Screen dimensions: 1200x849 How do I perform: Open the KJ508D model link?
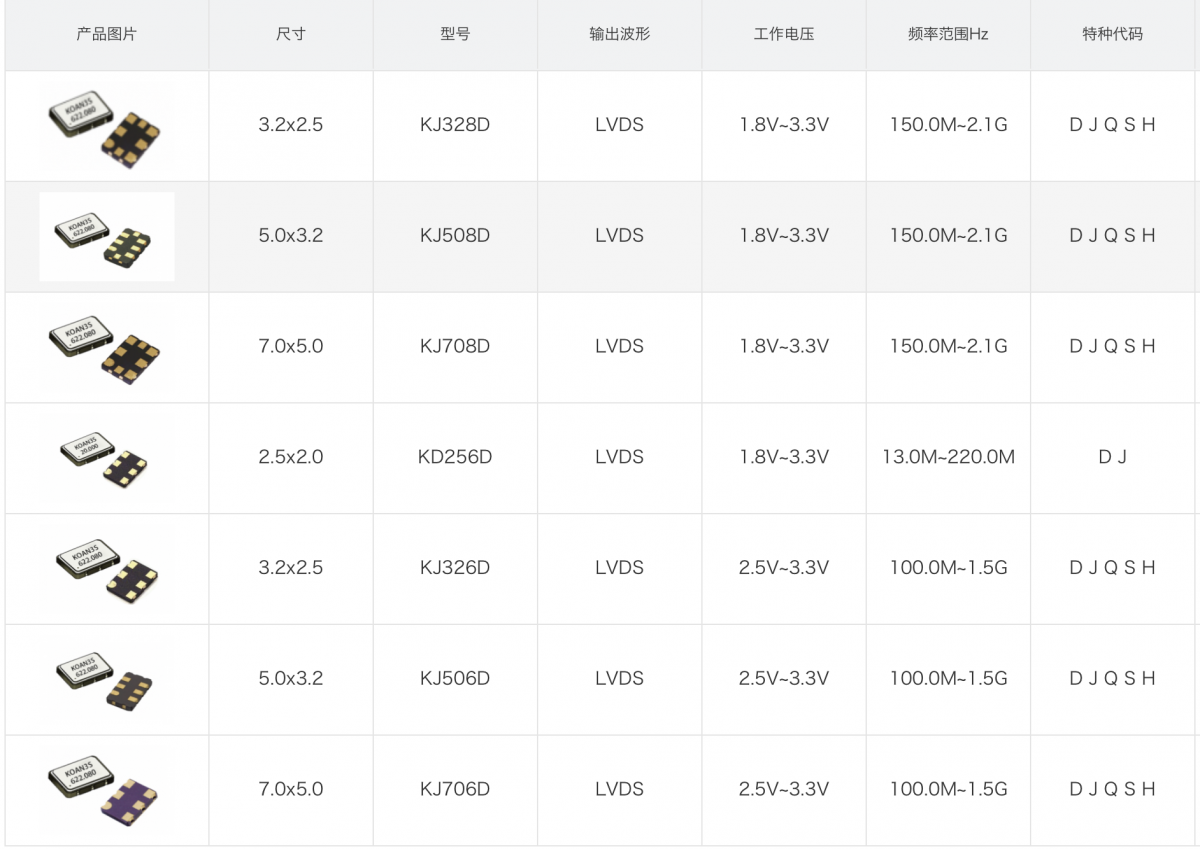click(455, 236)
